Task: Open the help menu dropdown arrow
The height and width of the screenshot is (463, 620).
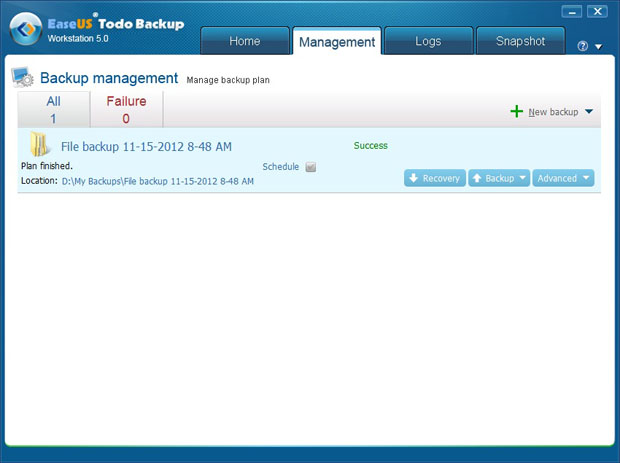Action: (598, 46)
